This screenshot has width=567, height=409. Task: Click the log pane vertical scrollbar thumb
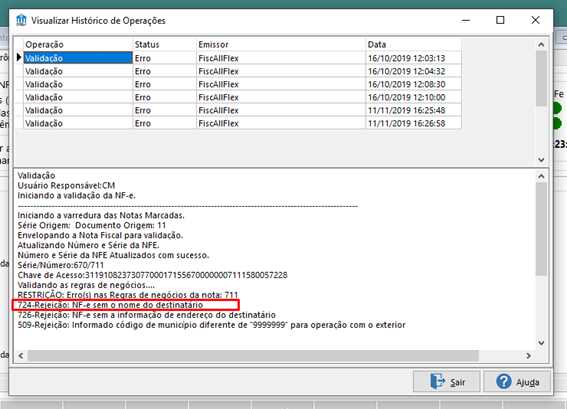(x=541, y=229)
